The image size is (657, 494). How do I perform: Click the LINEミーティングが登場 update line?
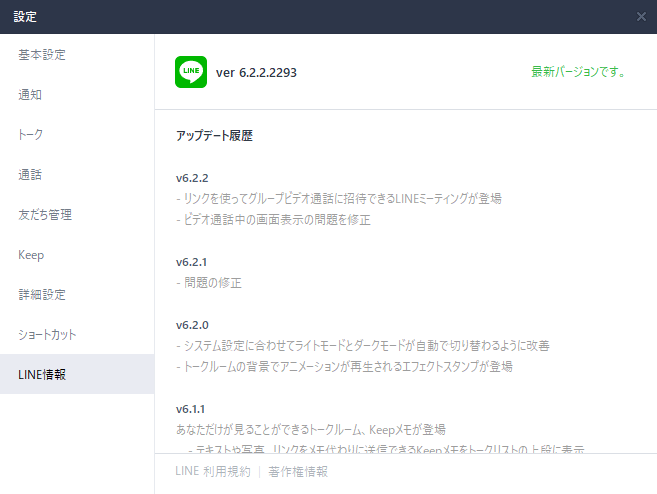(x=339, y=199)
